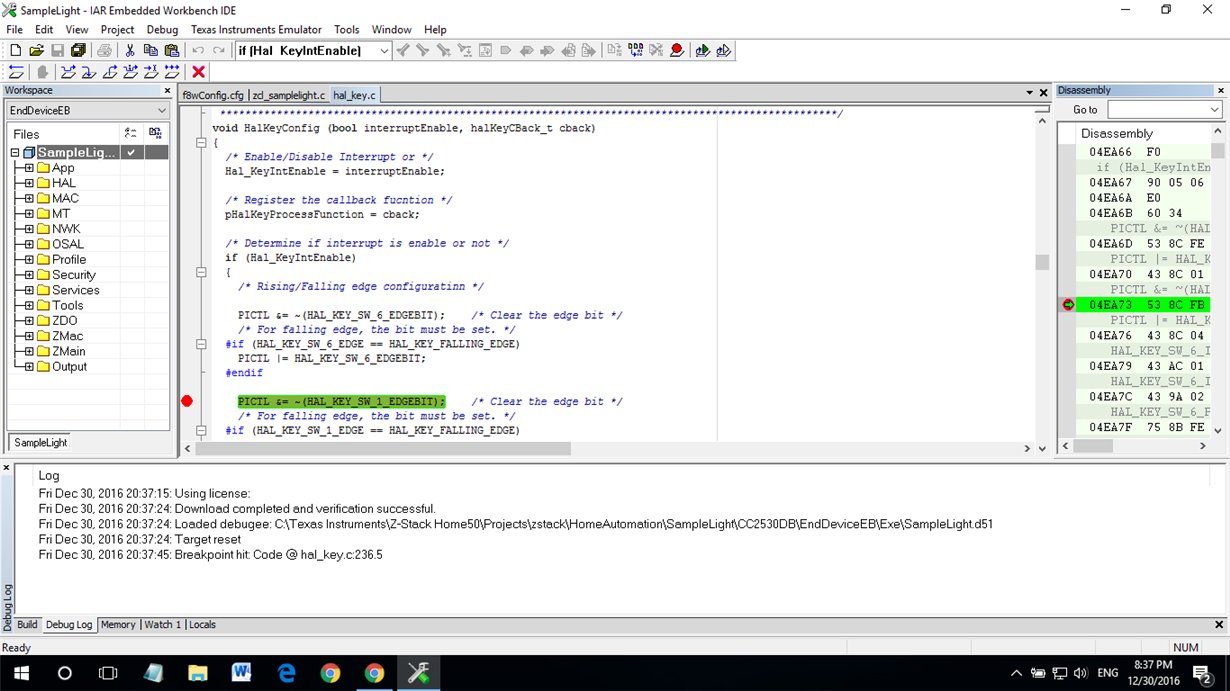
Task: Open Microsoft Edge from the taskbar
Action: (x=286, y=673)
